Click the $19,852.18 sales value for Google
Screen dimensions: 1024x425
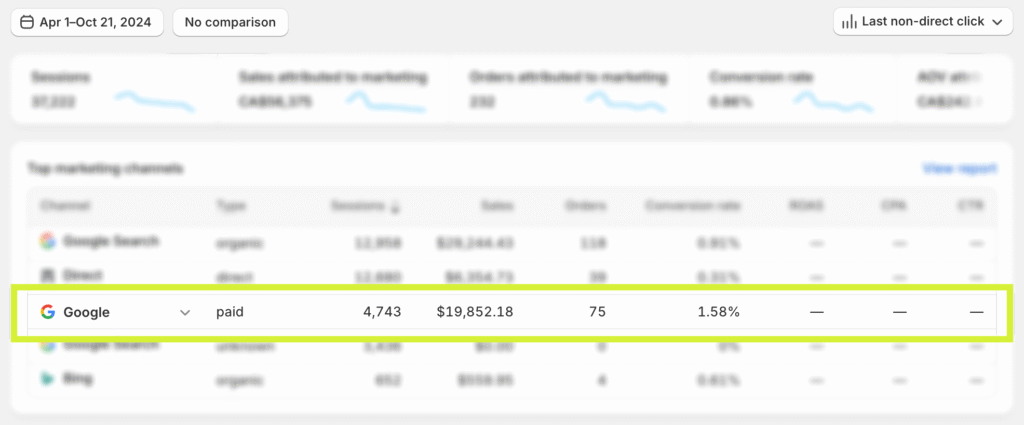(x=475, y=312)
